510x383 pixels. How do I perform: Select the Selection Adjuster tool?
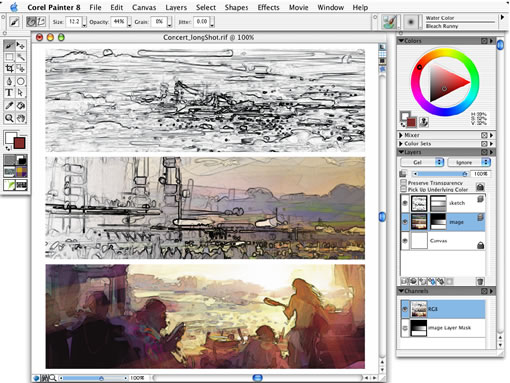(21, 69)
